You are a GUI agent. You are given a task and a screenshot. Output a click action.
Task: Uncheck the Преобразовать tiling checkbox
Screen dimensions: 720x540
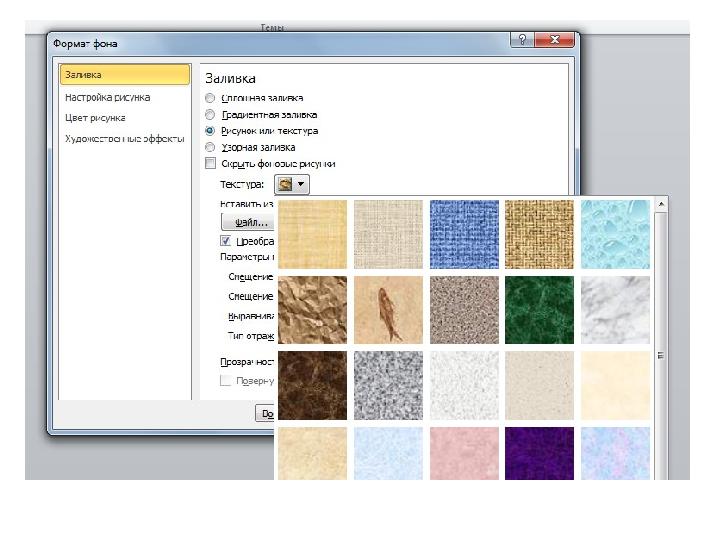pos(225,241)
